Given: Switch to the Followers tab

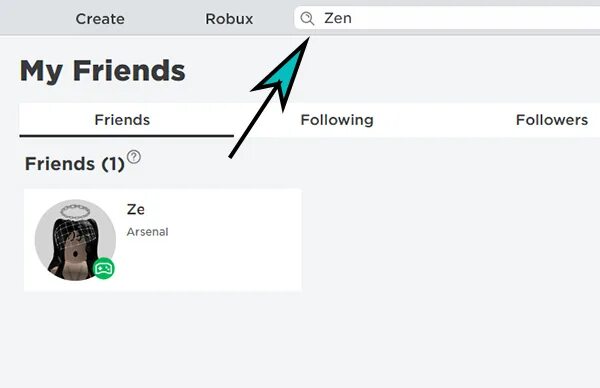Looking at the screenshot, I should click(x=552, y=120).
